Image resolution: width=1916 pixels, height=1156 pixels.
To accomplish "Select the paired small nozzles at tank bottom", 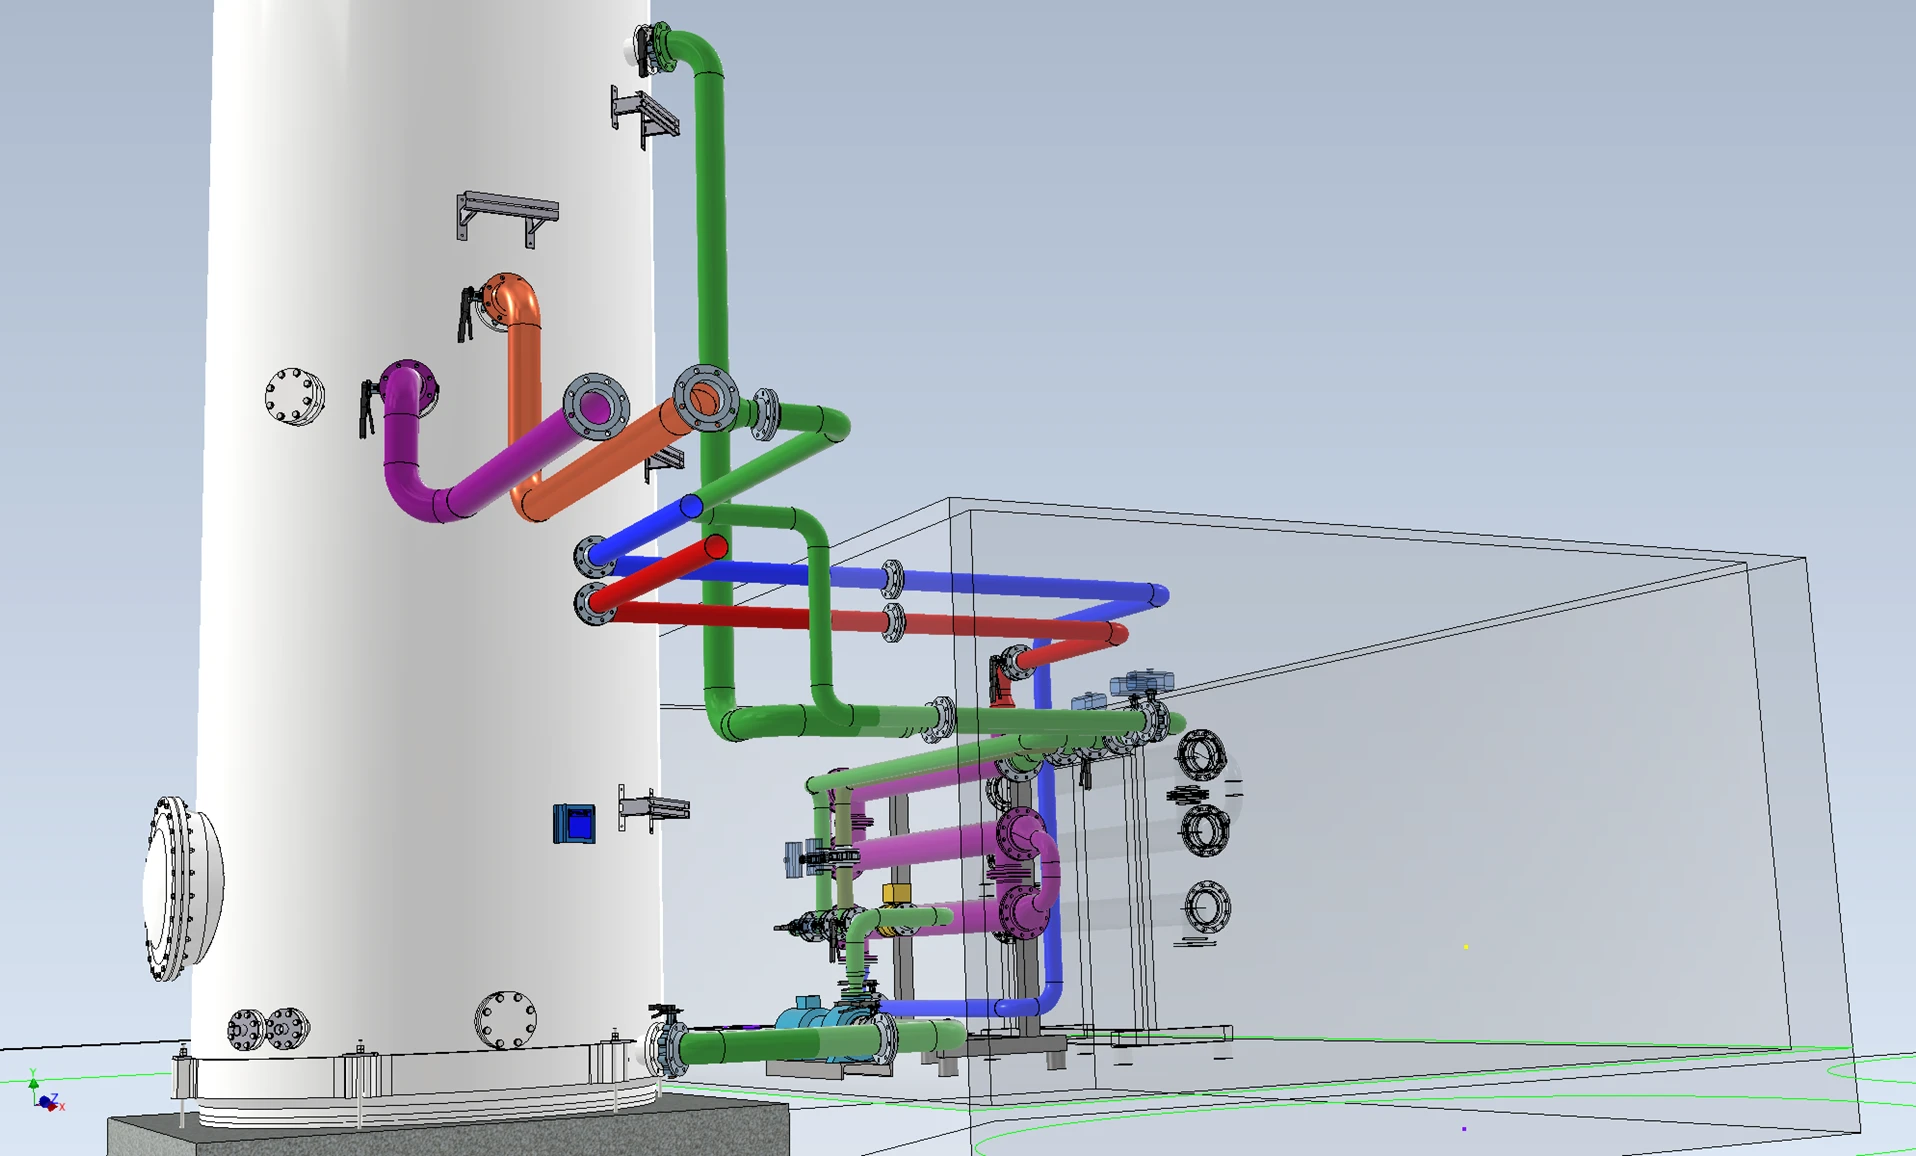I will click(267, 1029).
